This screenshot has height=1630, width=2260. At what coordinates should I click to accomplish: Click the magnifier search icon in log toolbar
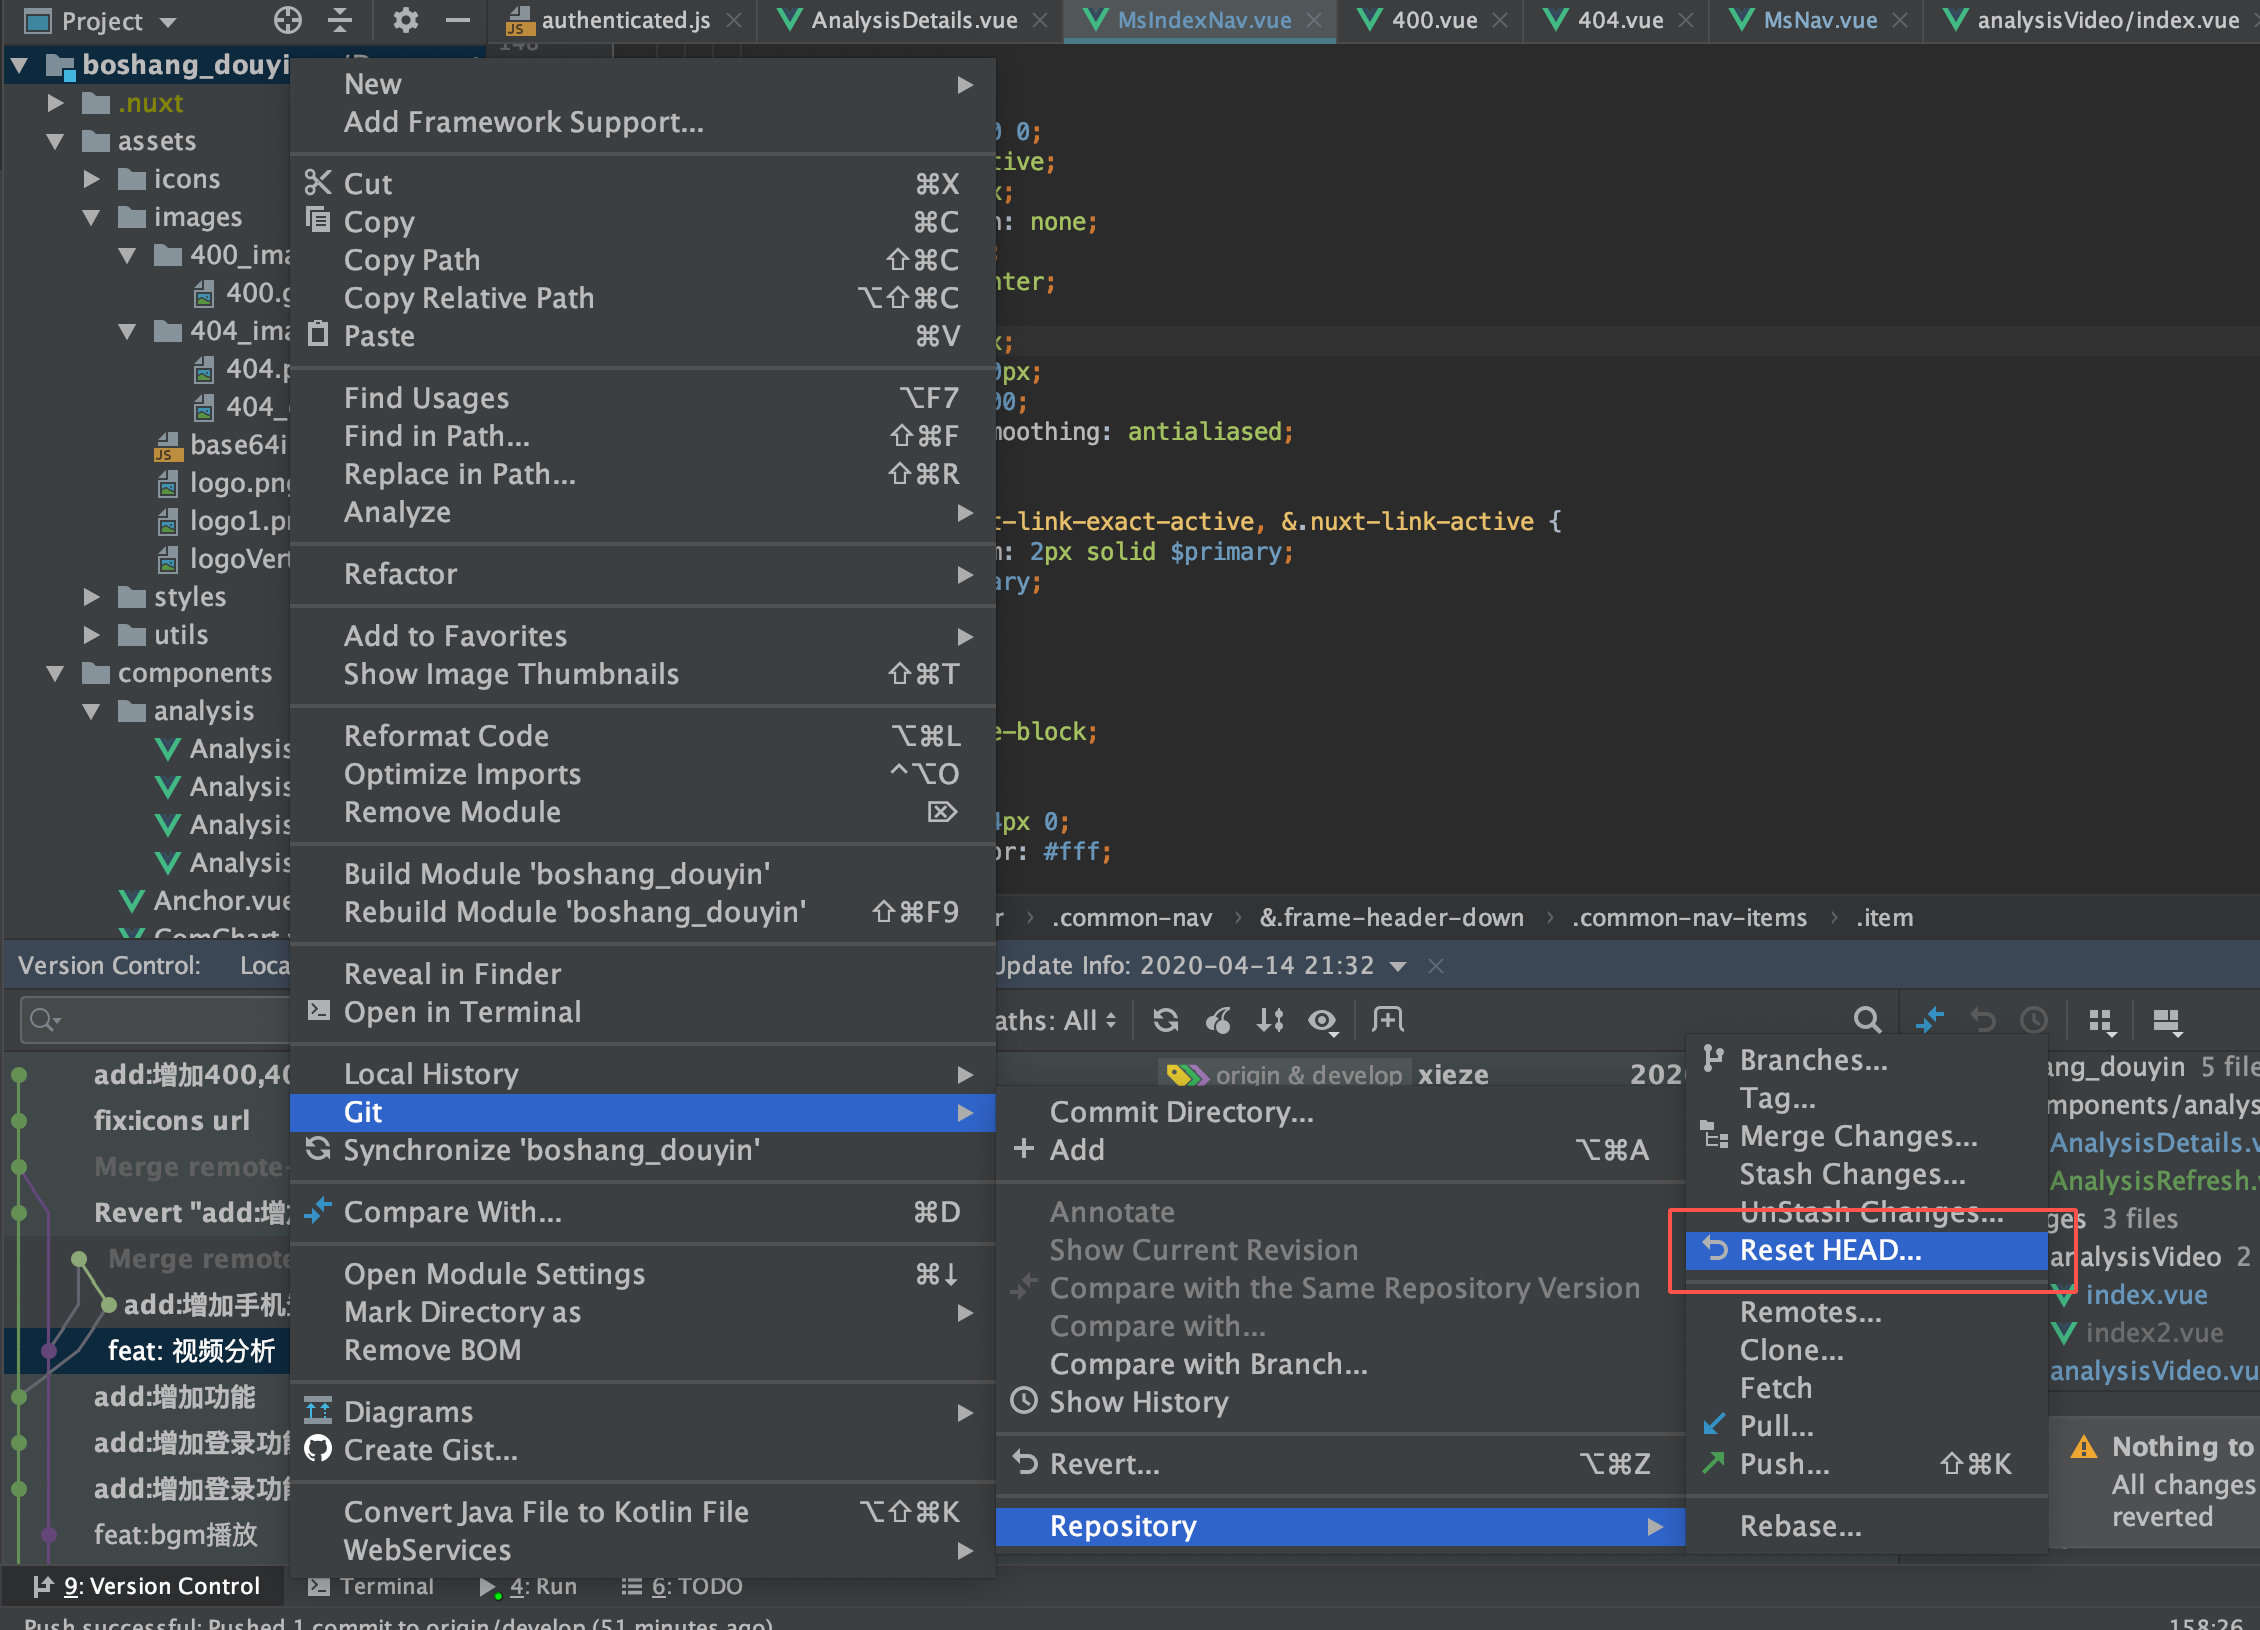(1866, 1020)
